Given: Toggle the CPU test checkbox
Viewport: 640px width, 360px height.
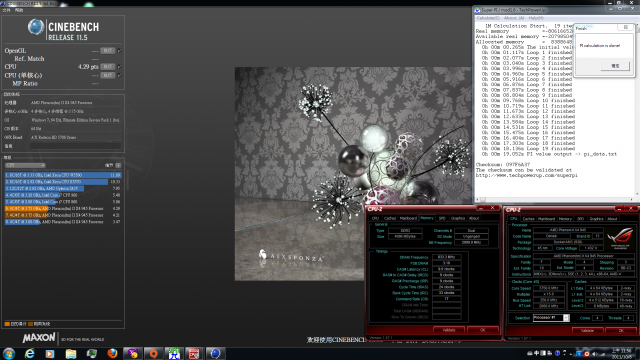Looking at the screenshot, I should click(119, 67).
